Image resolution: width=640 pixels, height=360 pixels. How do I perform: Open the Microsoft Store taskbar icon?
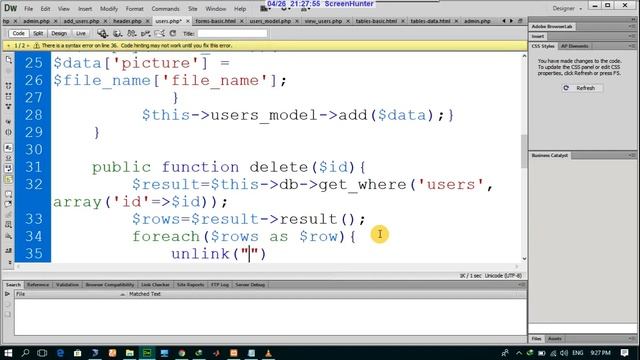click(x=78, y=353)
